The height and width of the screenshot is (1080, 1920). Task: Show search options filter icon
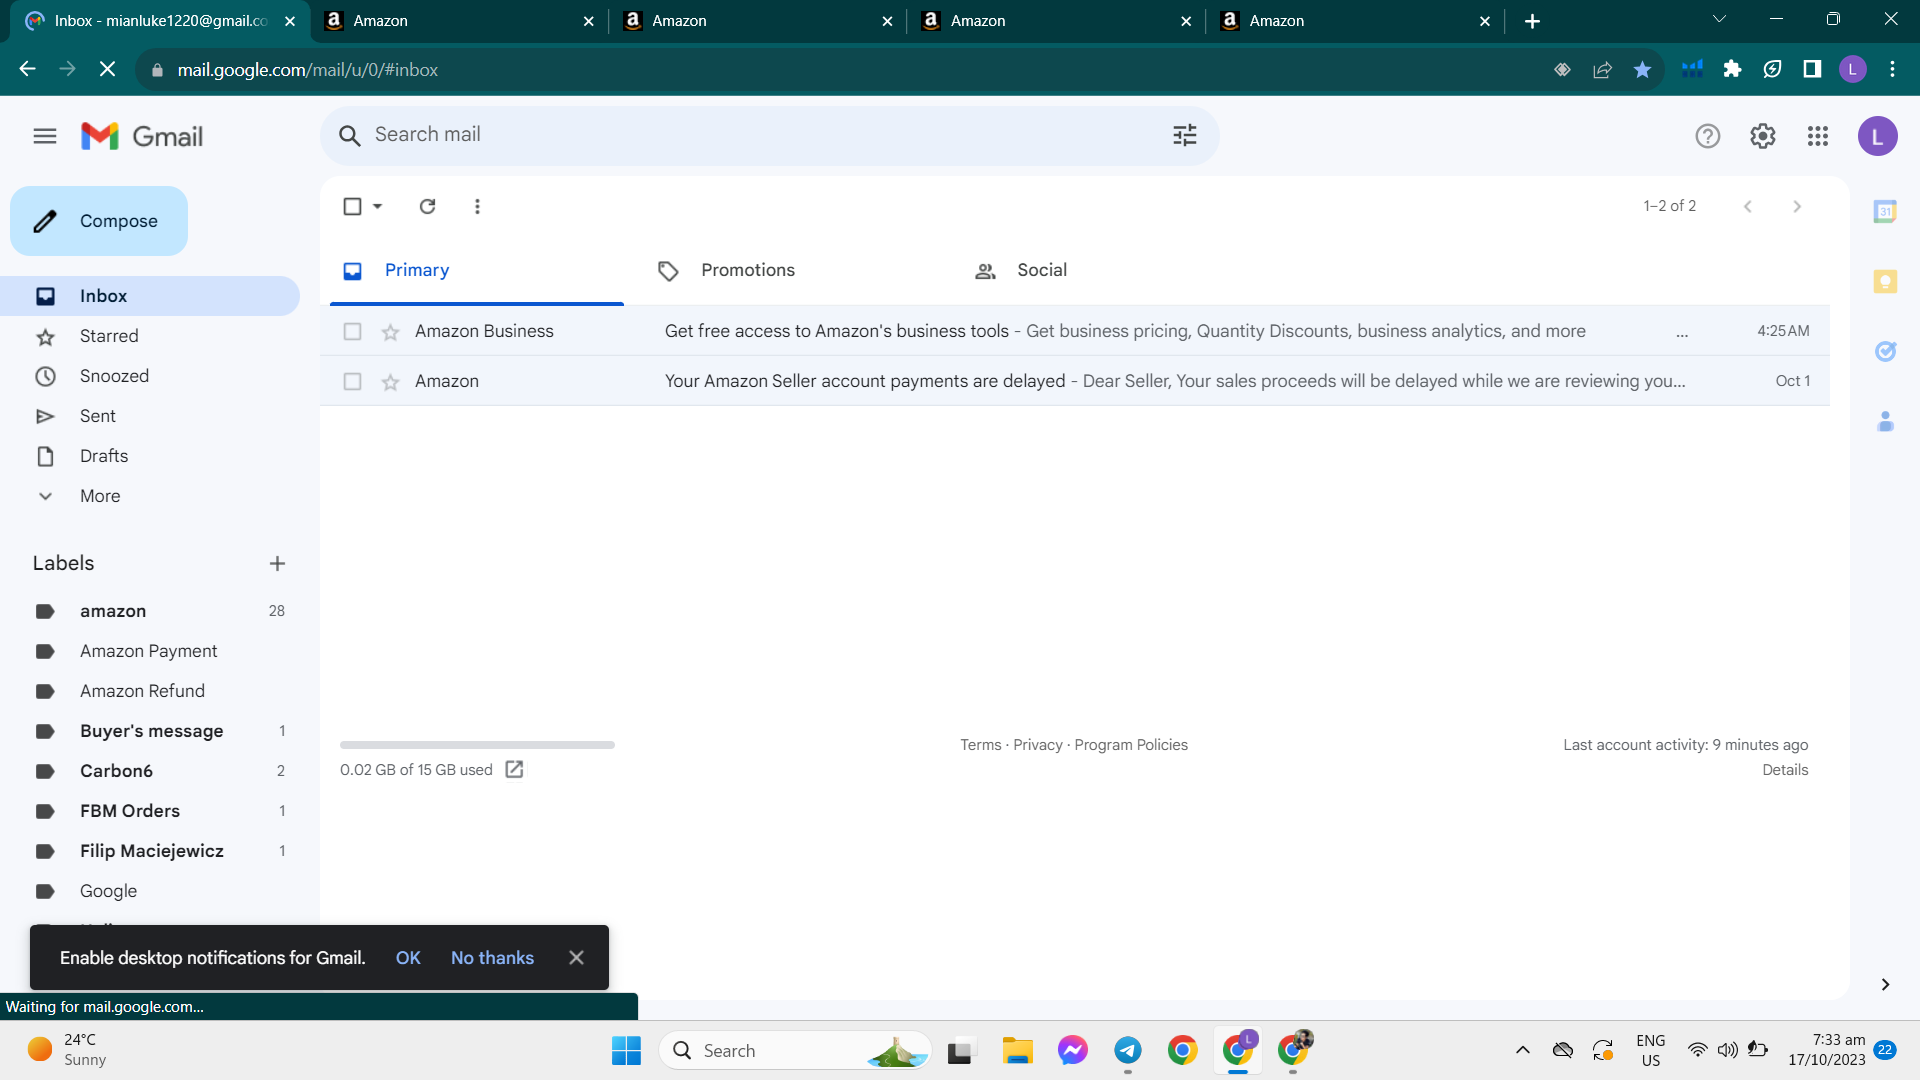click(1185, 135)
